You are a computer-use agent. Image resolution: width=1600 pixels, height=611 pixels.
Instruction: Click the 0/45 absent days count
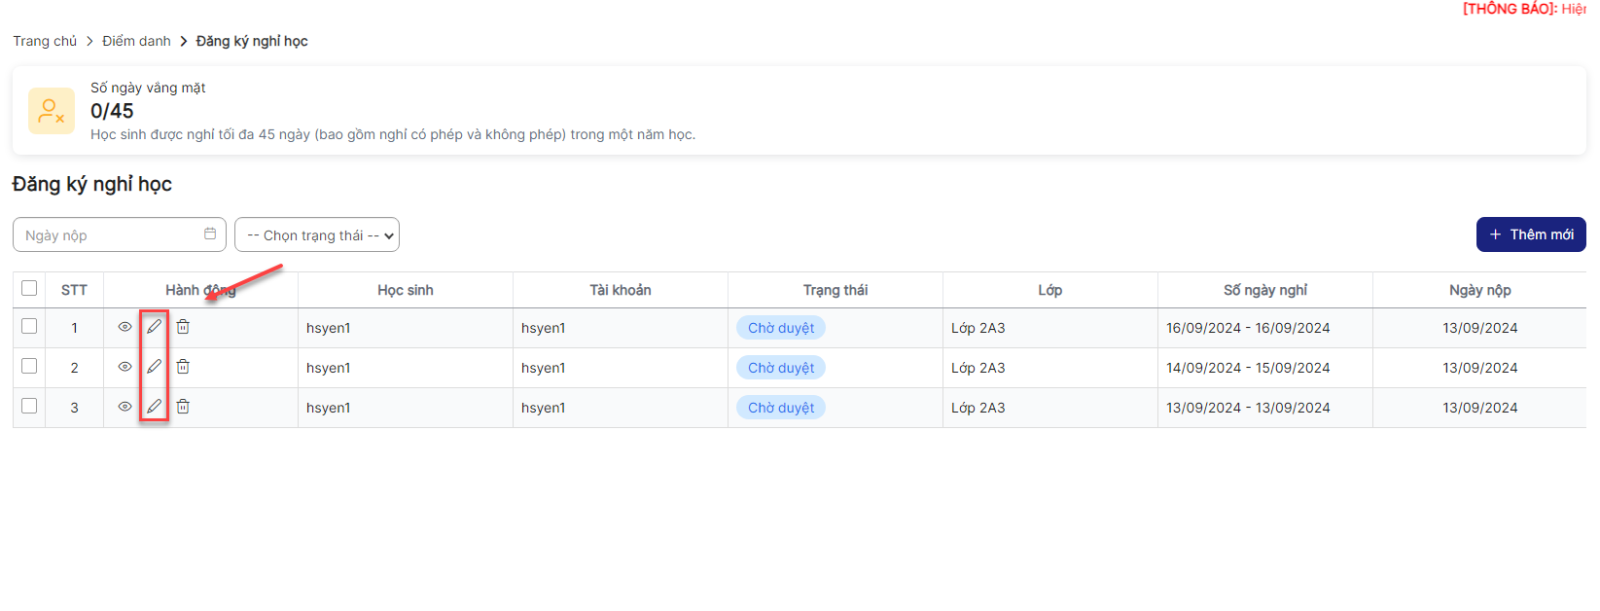click(112, 111)
